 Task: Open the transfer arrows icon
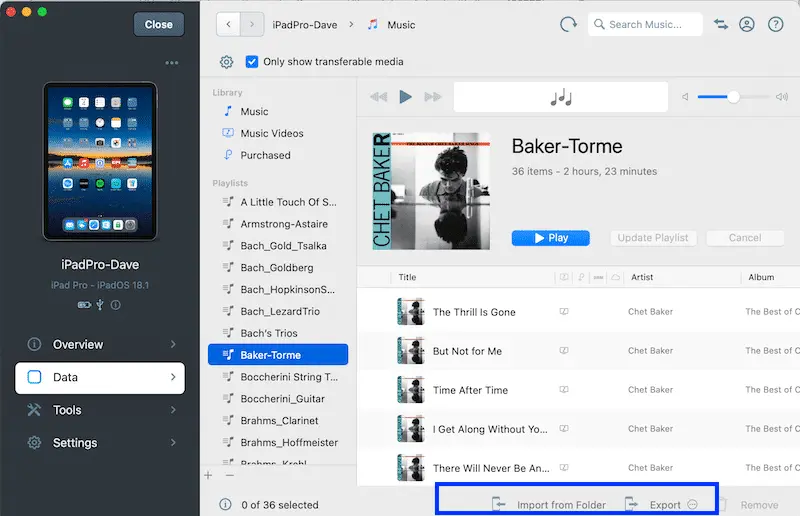click(720, 24)
